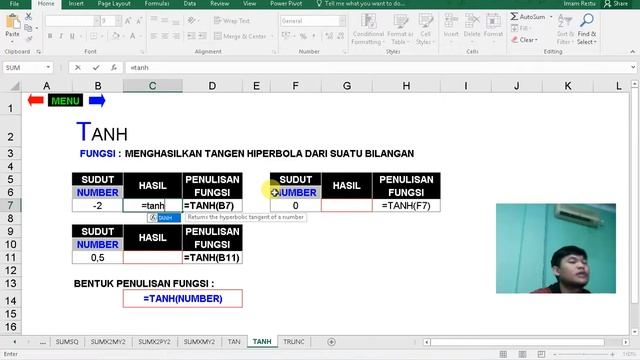Click the Share button
Screen dimensions: 640x360
tap(616, 4)
